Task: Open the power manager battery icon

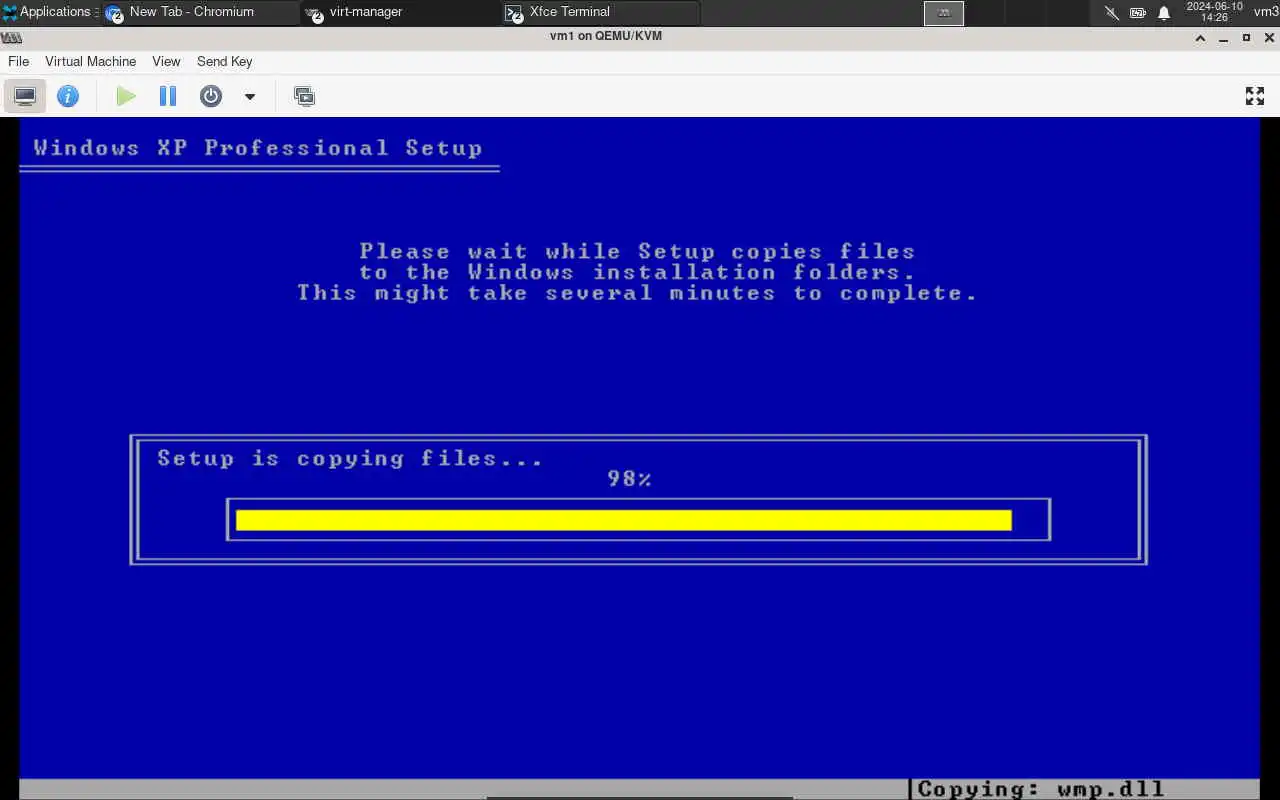Action: pos(1138,13)
